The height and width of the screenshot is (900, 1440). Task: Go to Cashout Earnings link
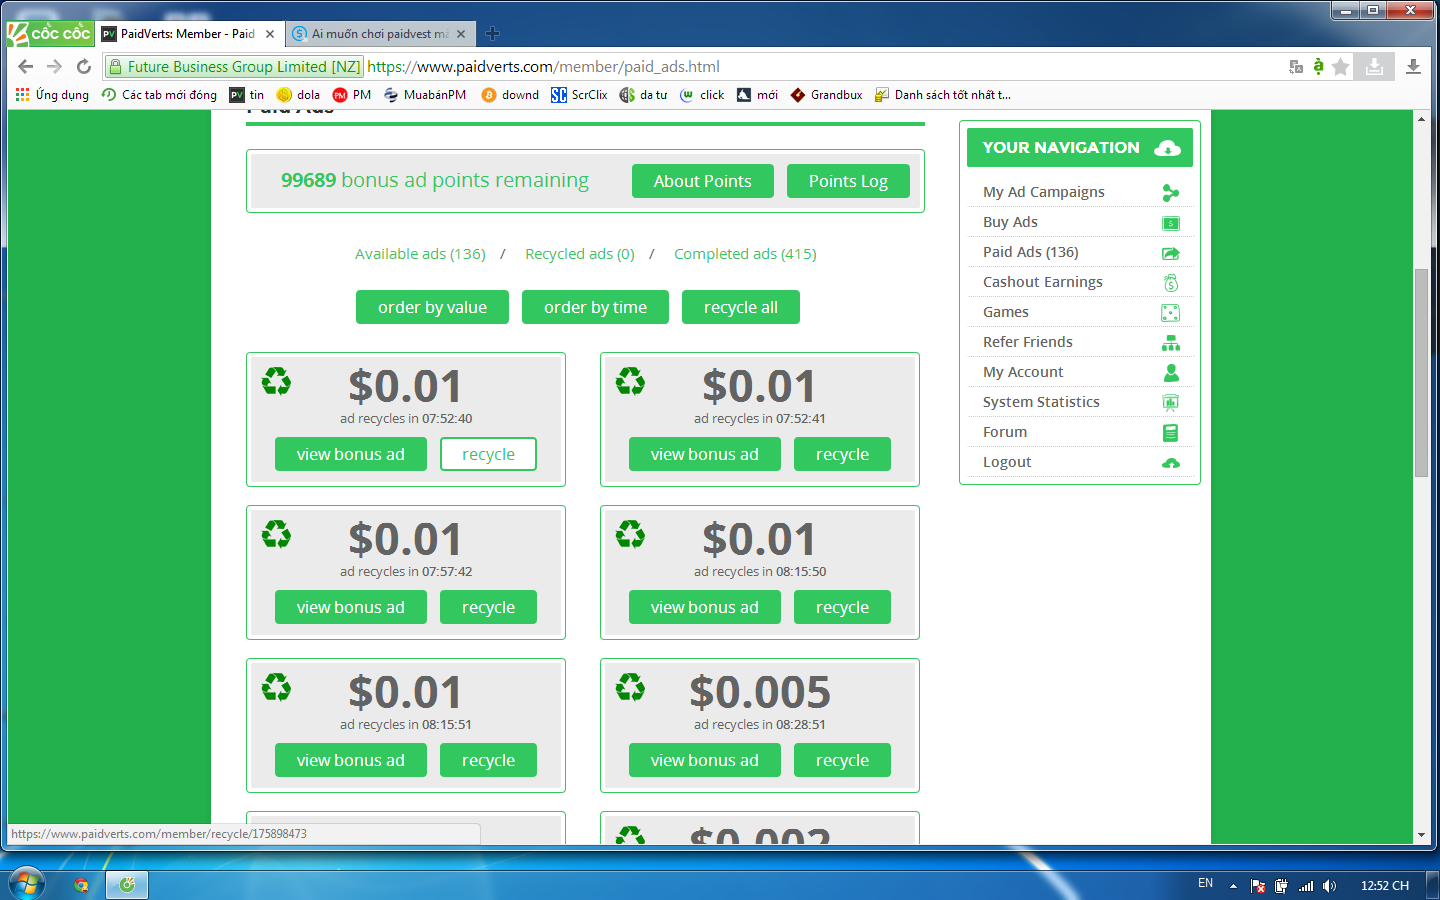pyautogui.click(x=1043, y=282)
